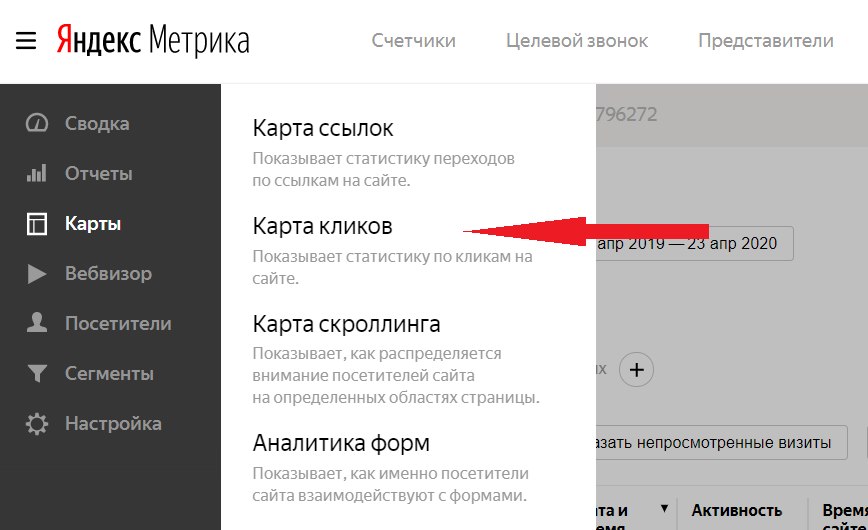Click the Сегменты funnel icon

pyautogui.click(x=37, y=374)
